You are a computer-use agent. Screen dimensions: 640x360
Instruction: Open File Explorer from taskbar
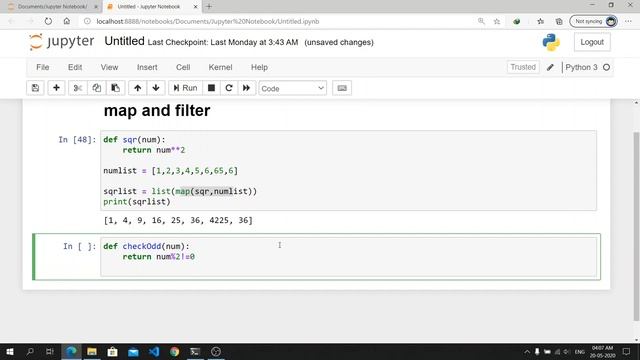point(92,351)
